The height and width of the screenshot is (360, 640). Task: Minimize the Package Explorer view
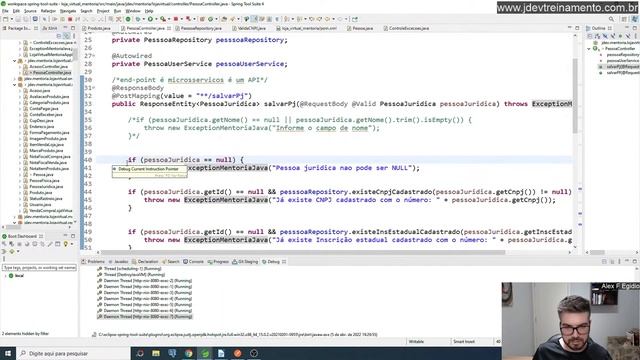pyautogui.click(x=66, y=28)
